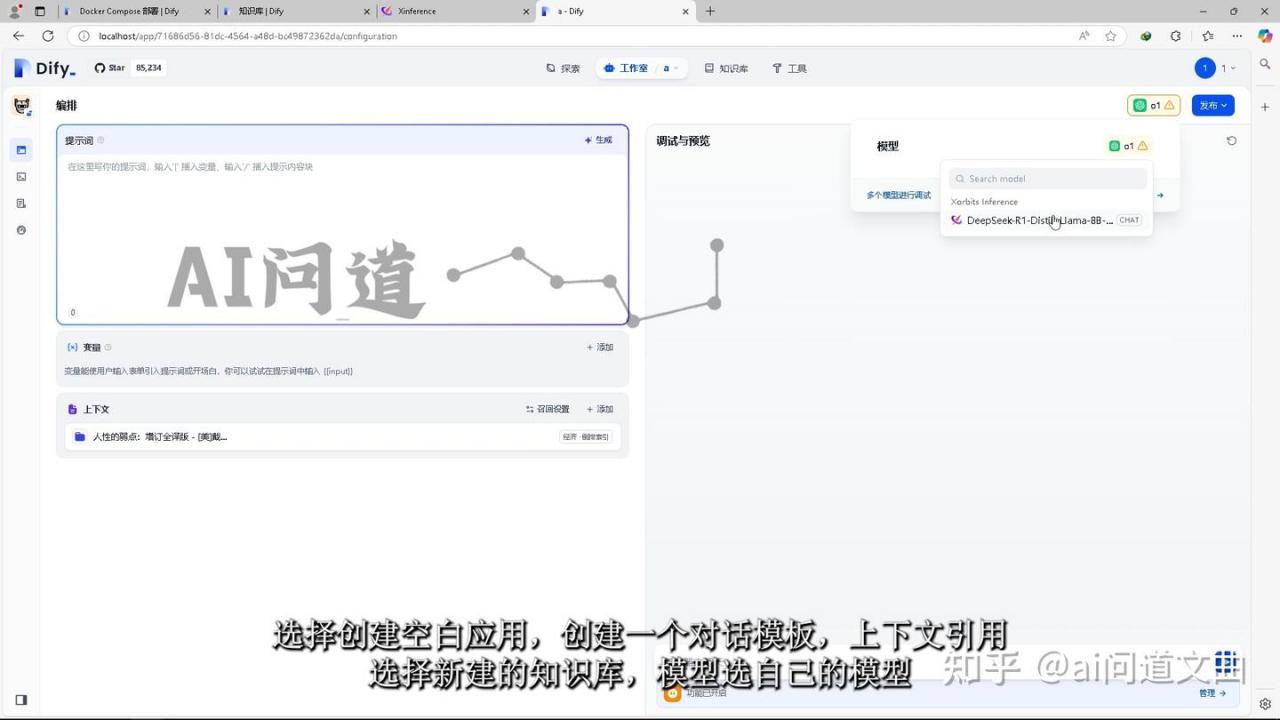The image size is (1280, 720).
Task: Open the 工作室 tab
Action: 626,68
